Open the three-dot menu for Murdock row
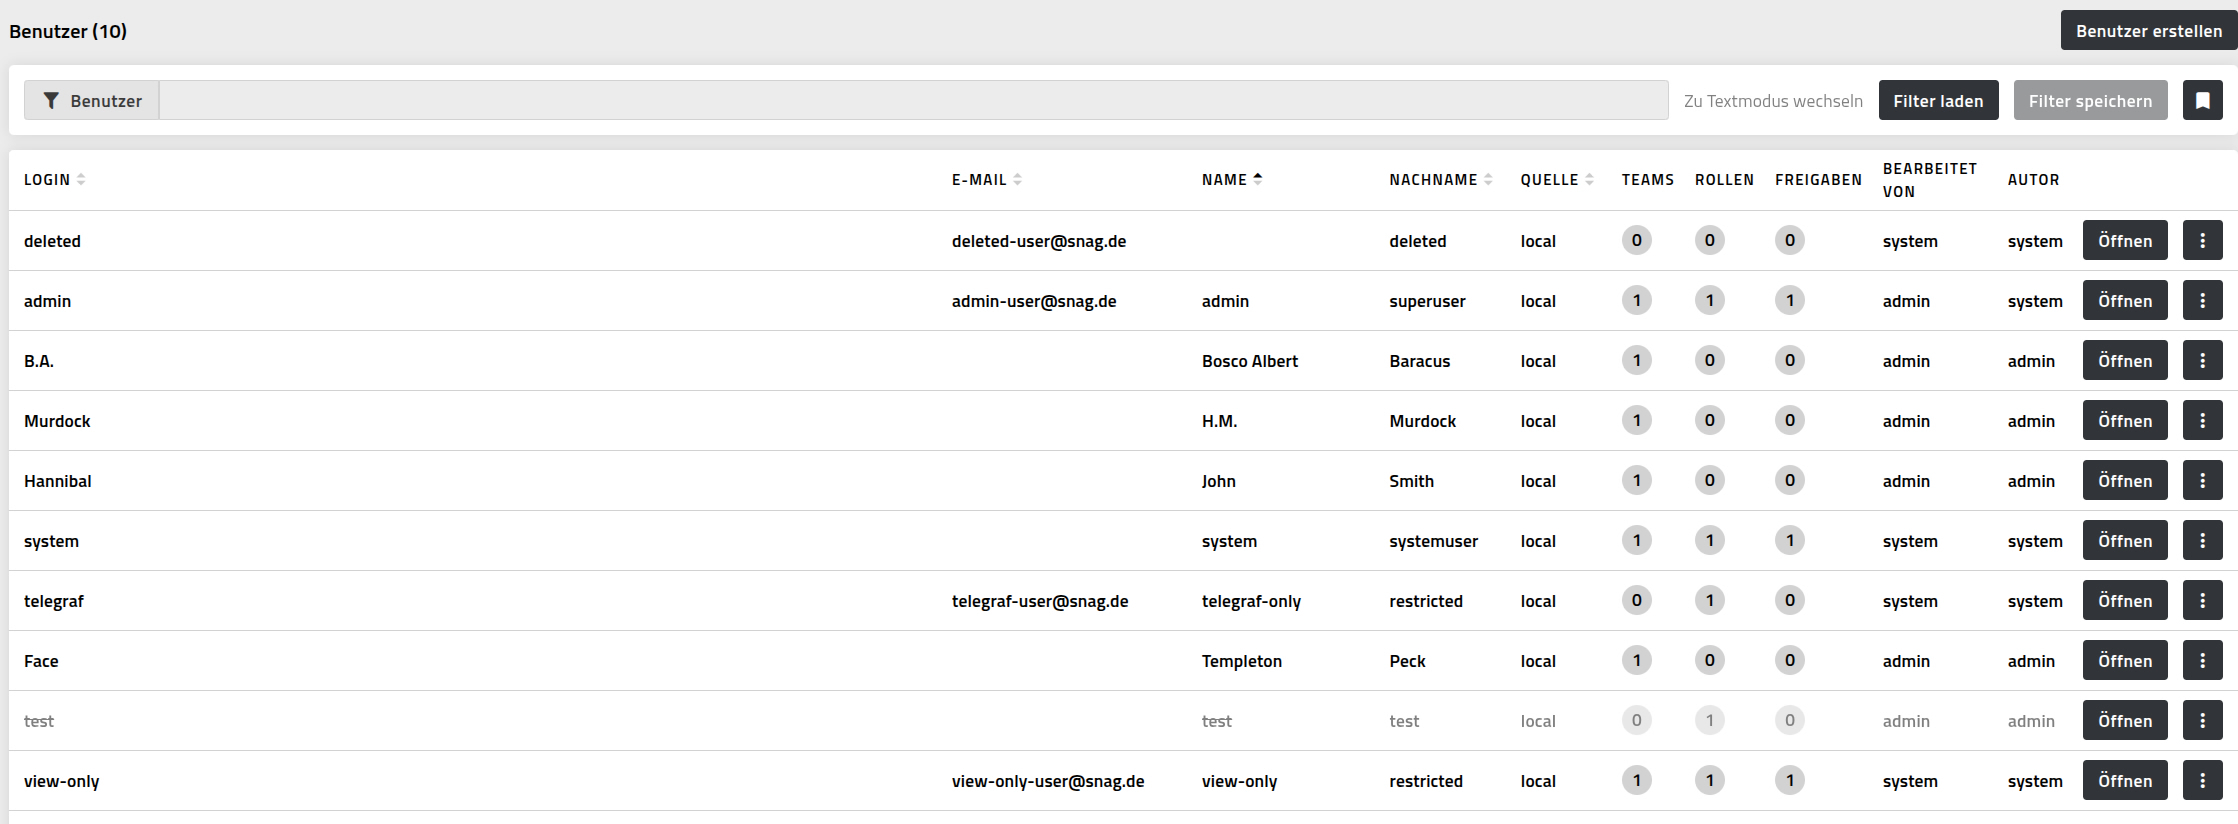 [2202, 420]
